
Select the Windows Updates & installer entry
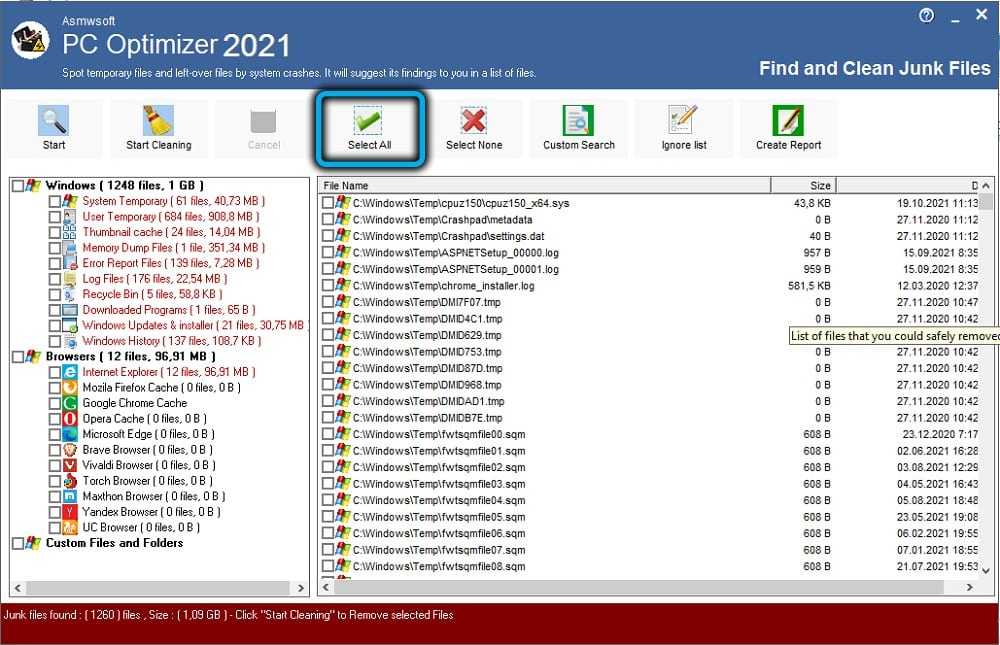point(192,325)
